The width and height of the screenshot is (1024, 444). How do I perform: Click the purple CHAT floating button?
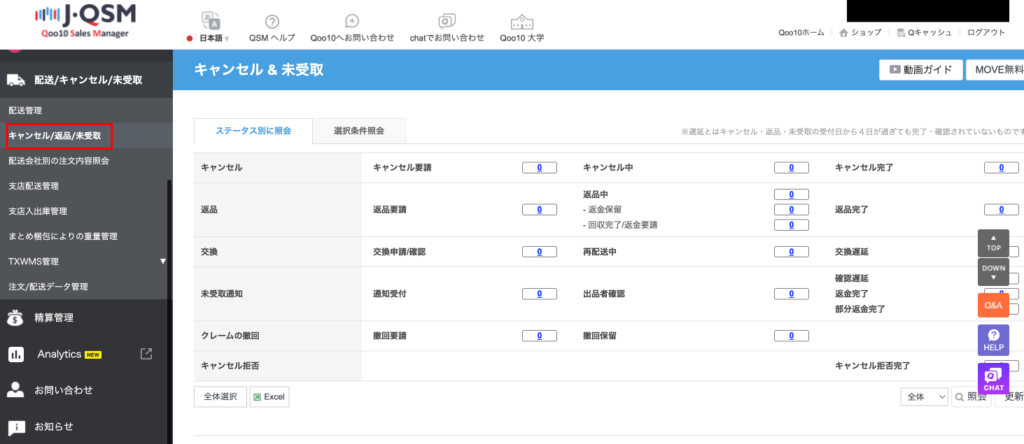993,379
